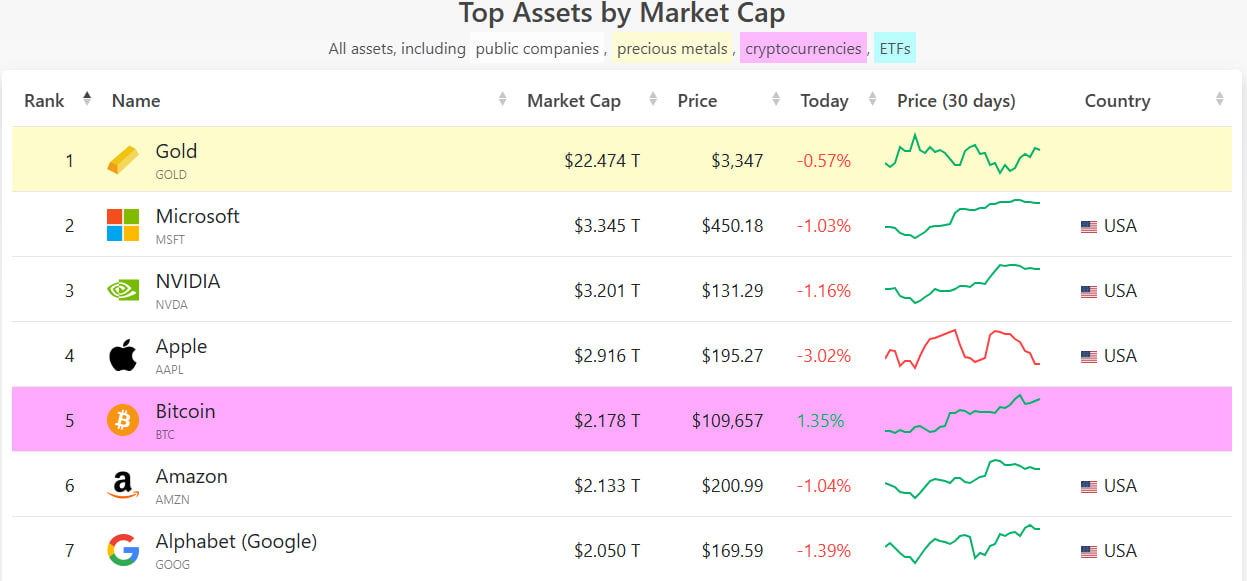Filter by public companies tag
Screen dimensions: 1247x581
(x=537, y=48)
